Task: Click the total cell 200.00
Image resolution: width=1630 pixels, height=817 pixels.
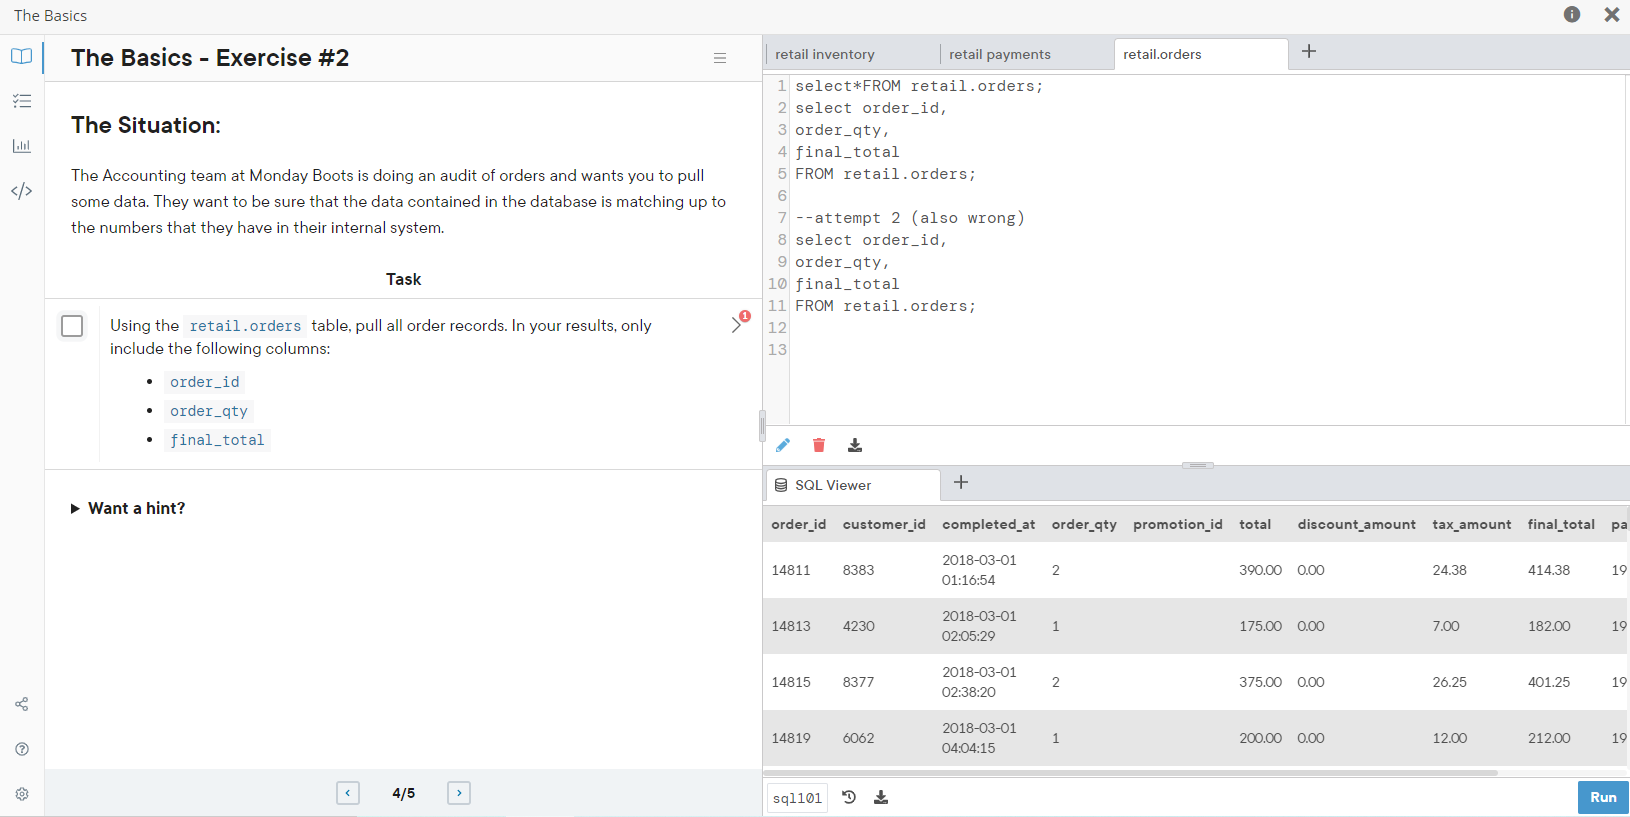Action: [x=1261, y=738]
